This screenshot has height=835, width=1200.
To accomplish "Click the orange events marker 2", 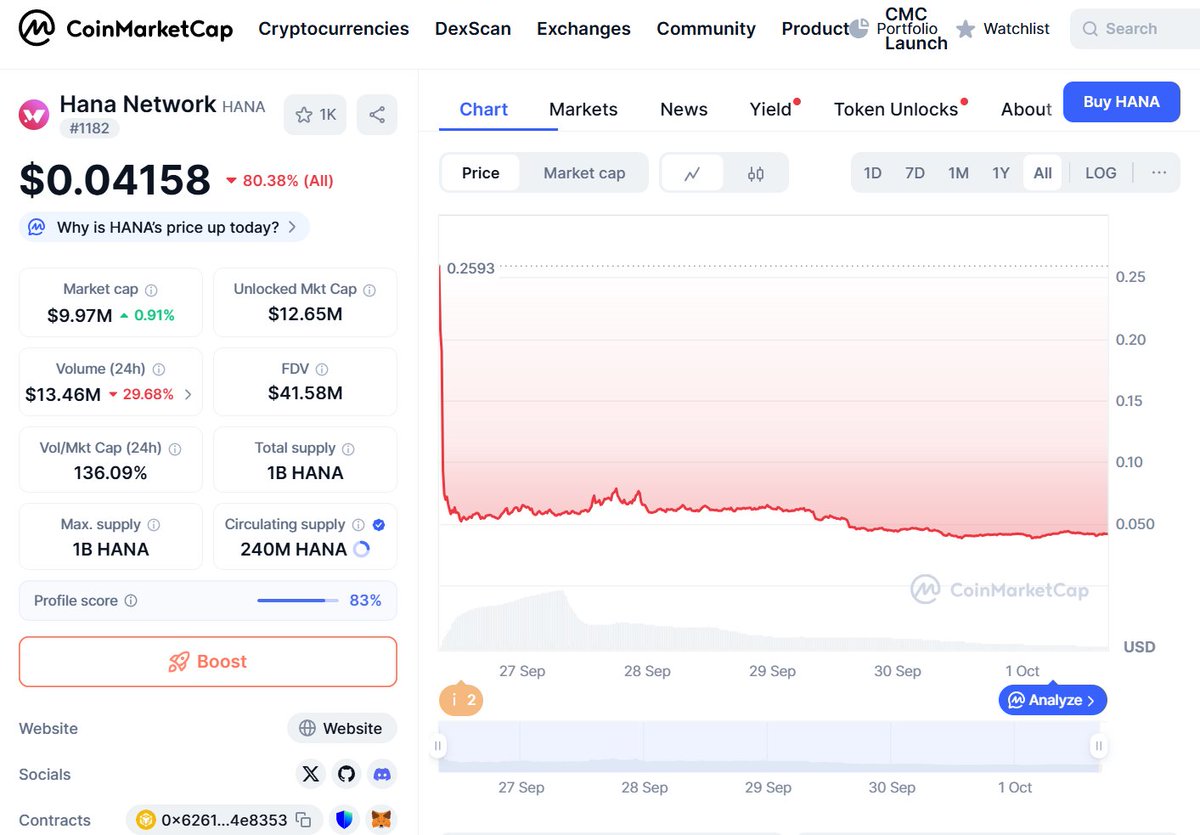I will [461, 700].
